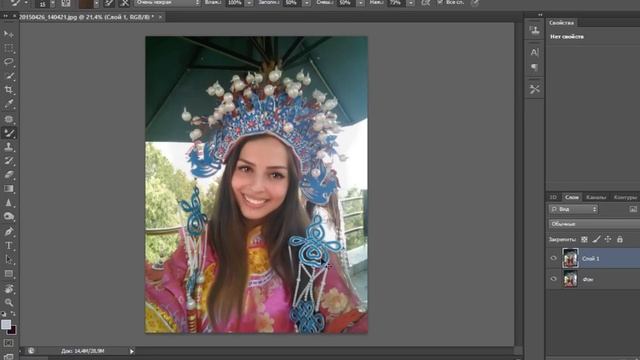Open the blend mode dropdown Обычные
This screenshot has height=360, width=640.
pos(594,224)
